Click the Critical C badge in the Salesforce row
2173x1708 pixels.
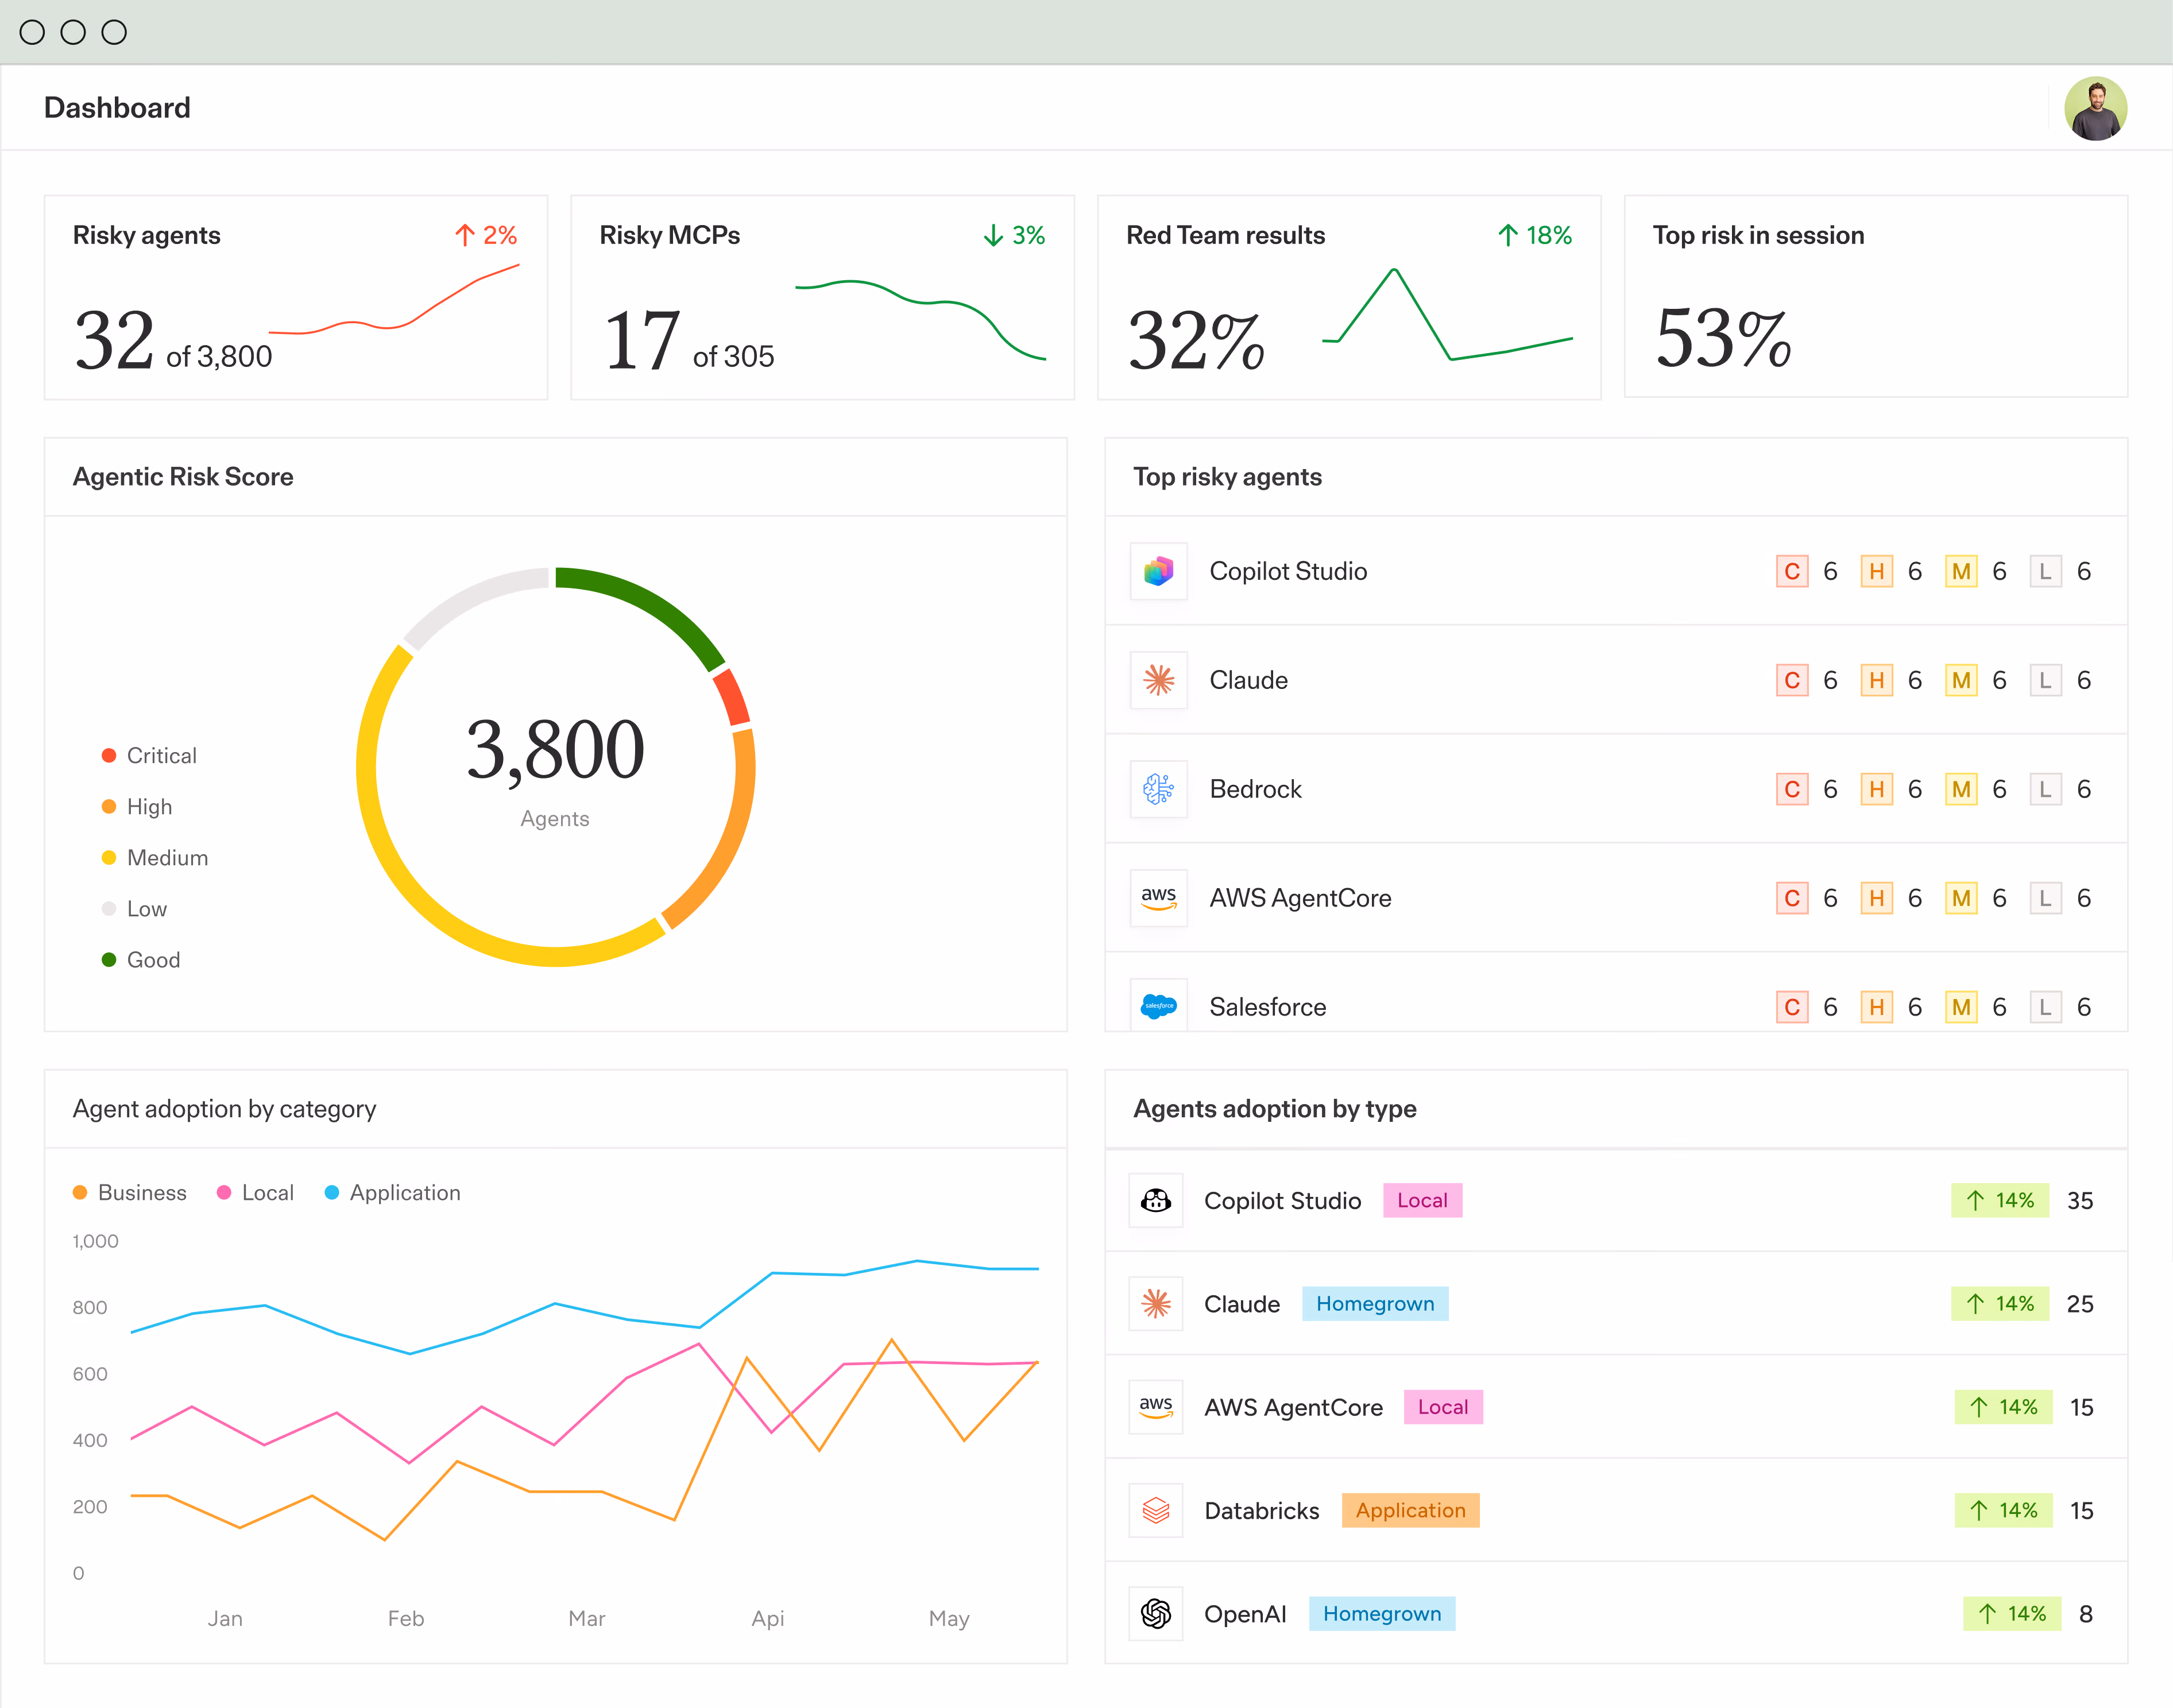point(1792,1007)
